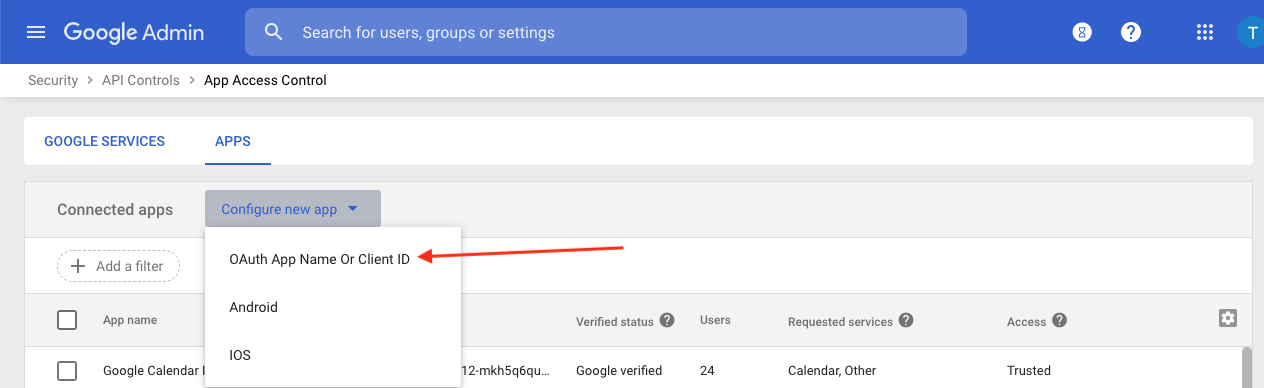Click the search magnifier icon
Screen dimensions: 1264x388
274,32
